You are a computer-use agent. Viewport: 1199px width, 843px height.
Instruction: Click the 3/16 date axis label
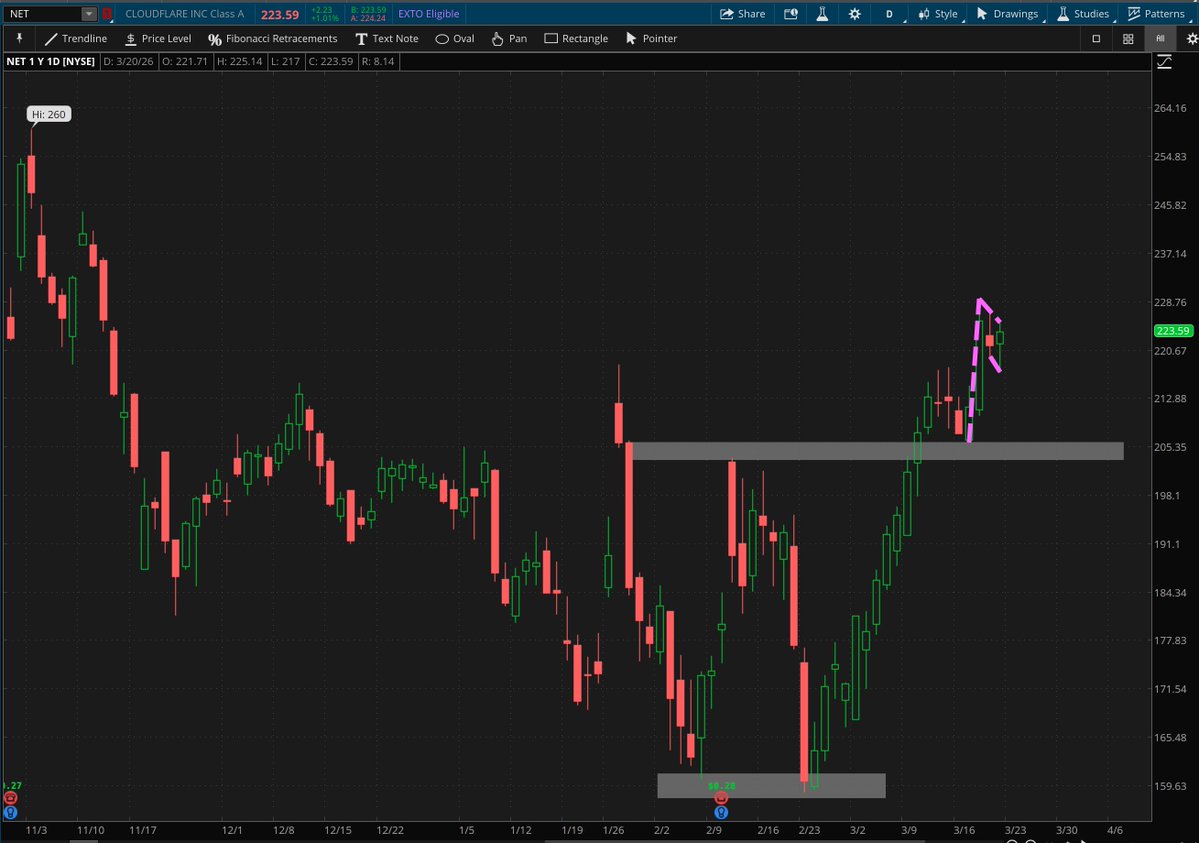pyautogui.click(x=964, y=830)
